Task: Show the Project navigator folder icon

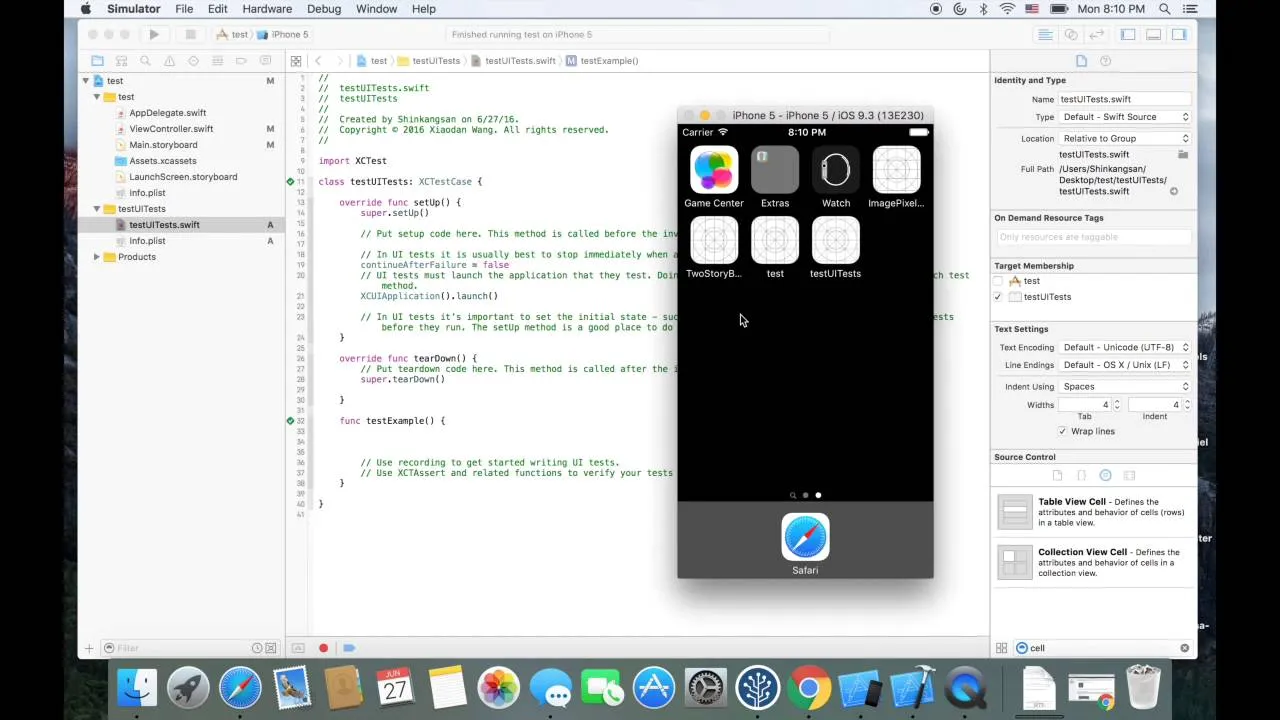Action: 97,61
